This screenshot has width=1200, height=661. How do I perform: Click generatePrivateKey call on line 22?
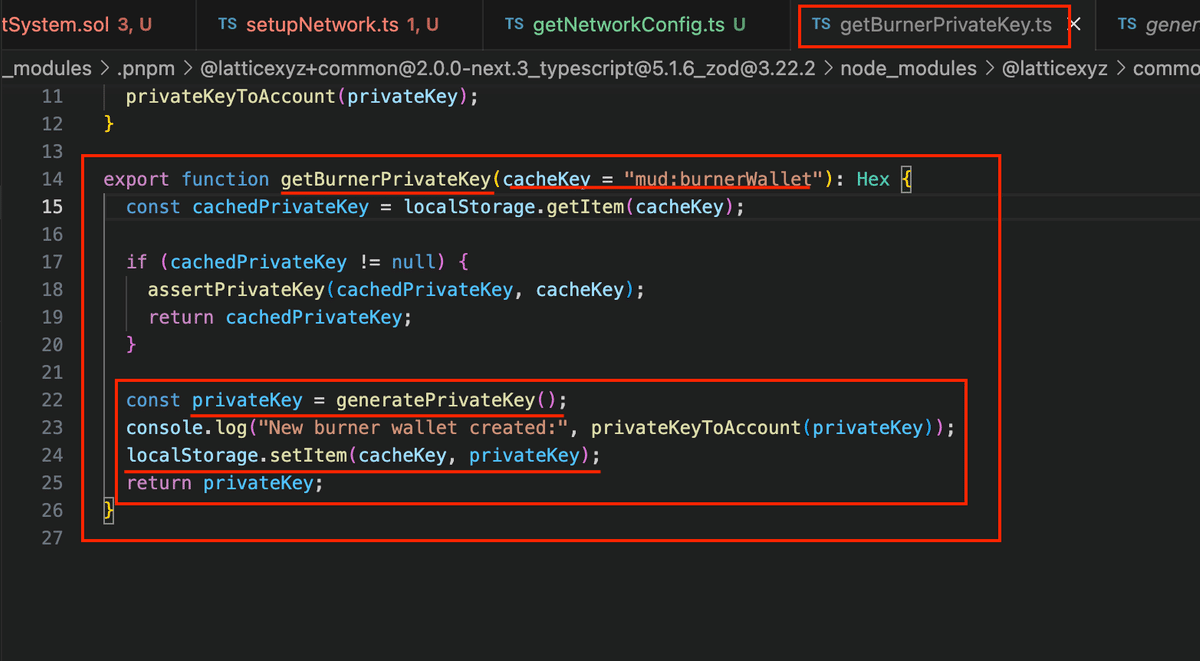[x=435, y=401]
